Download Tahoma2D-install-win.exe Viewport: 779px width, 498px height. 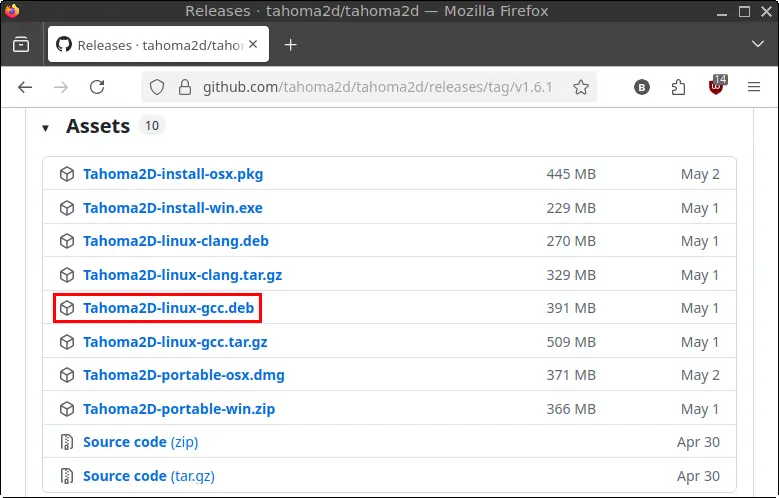pos(172,208)
